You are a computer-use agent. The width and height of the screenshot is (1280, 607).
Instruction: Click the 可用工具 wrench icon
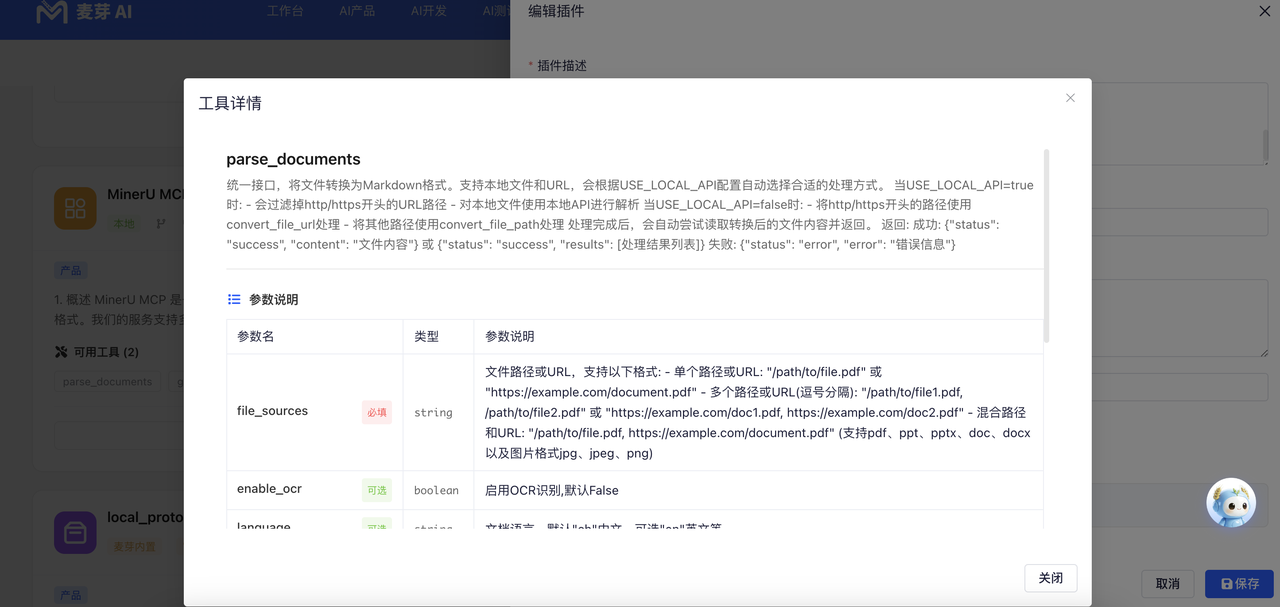click(61, 352)
